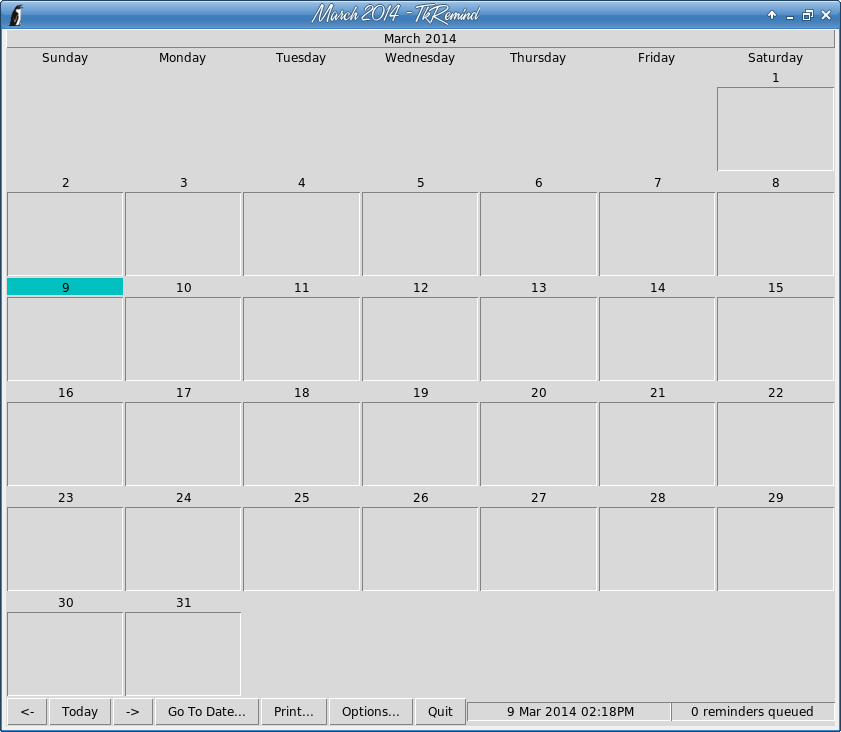Select the highlighted day 9 label
This screenshot has width=841, height=732.
[x=65, y=287]
